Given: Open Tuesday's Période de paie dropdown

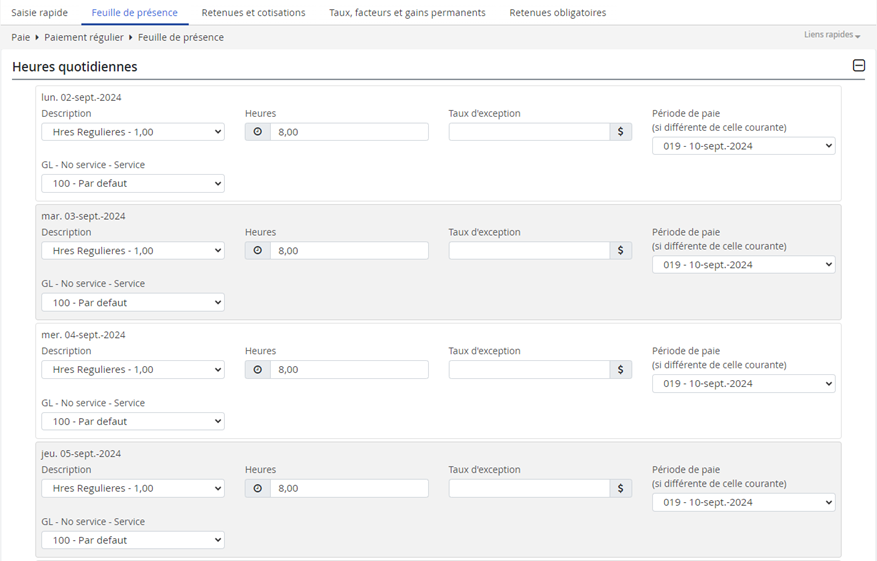Looking at the screenshot, I should [x=743, y=265].
